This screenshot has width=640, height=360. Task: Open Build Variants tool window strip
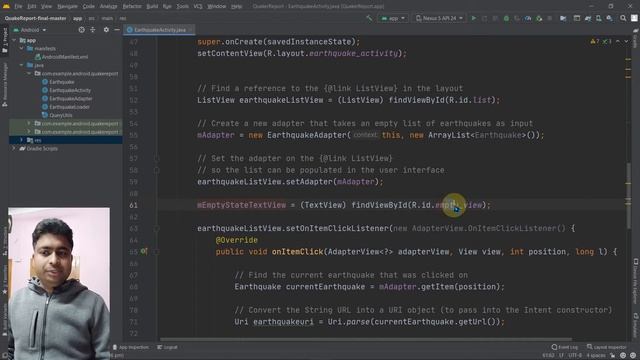pyautogui.click(x=5, y=320)
